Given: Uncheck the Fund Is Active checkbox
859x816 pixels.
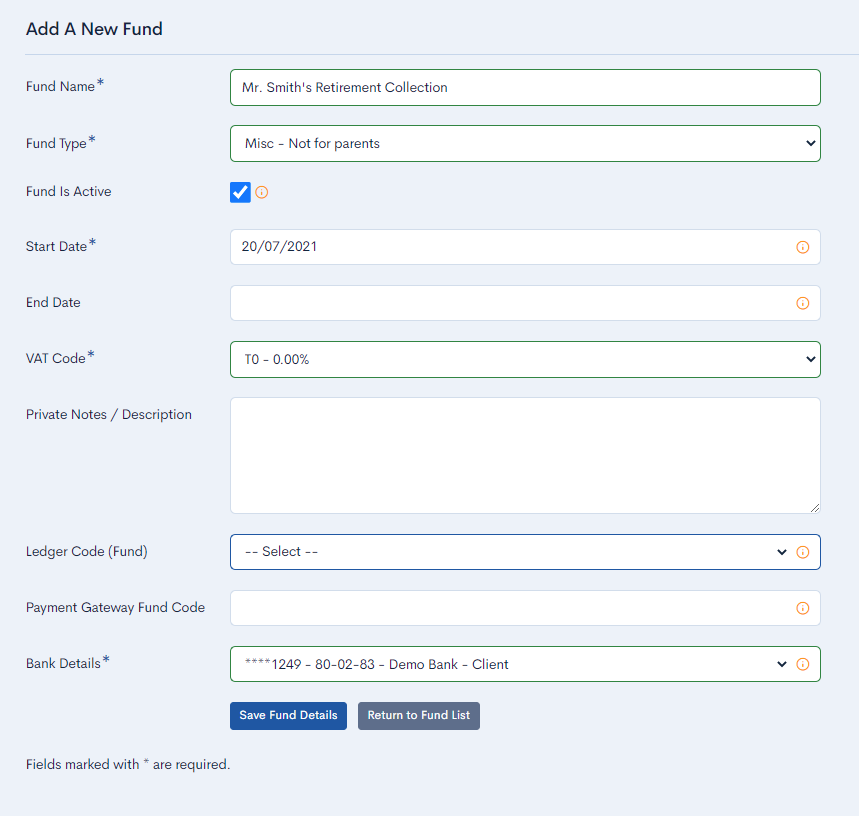Looking at the screenshot, I should tap(239, 192).
